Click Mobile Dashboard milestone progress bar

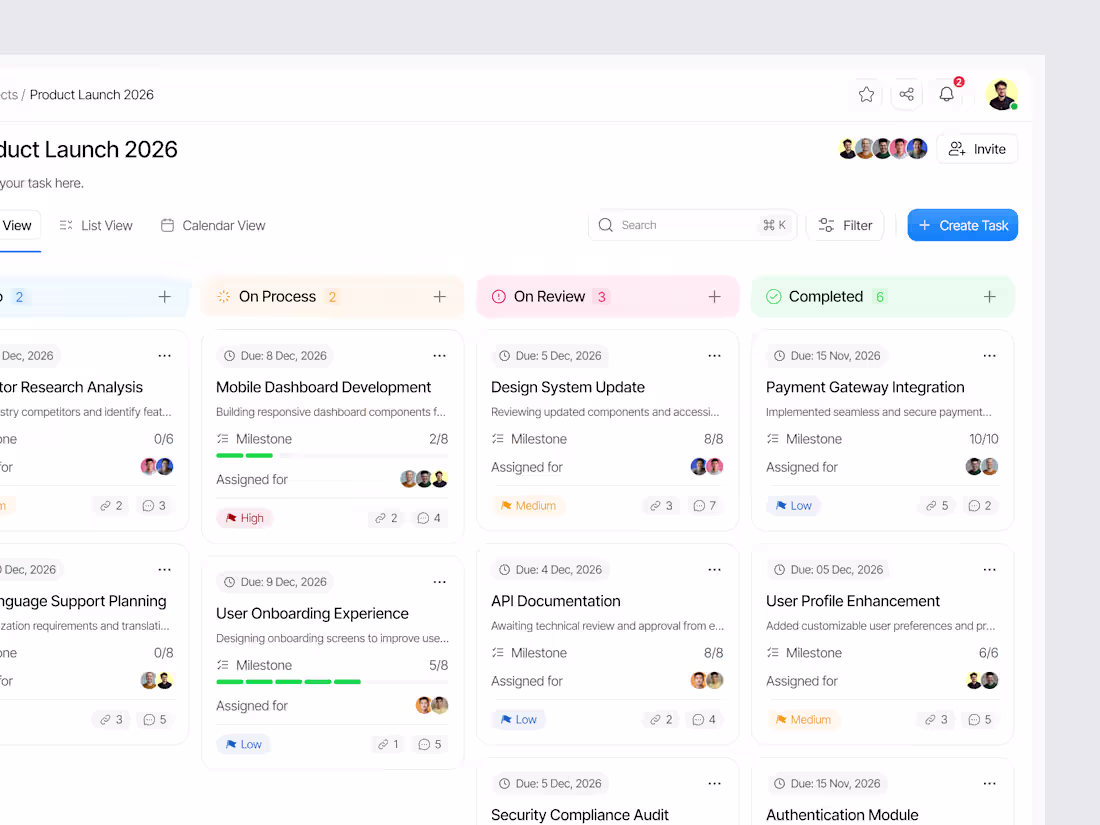332,455
